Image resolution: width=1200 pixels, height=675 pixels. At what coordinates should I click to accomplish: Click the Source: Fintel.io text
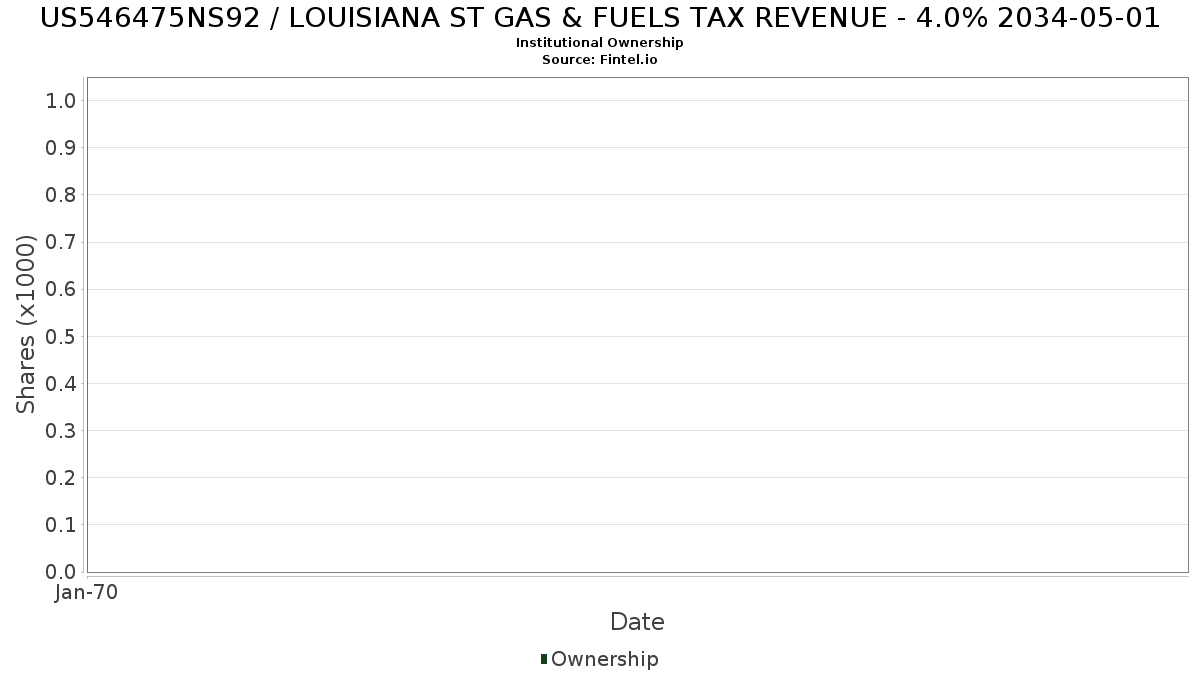600,60
